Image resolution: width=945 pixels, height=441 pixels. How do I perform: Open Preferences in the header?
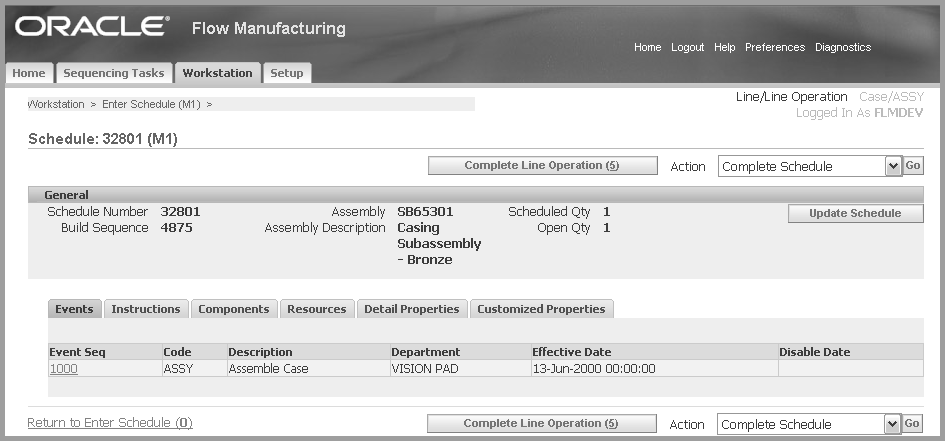click(x=775, y=47)
